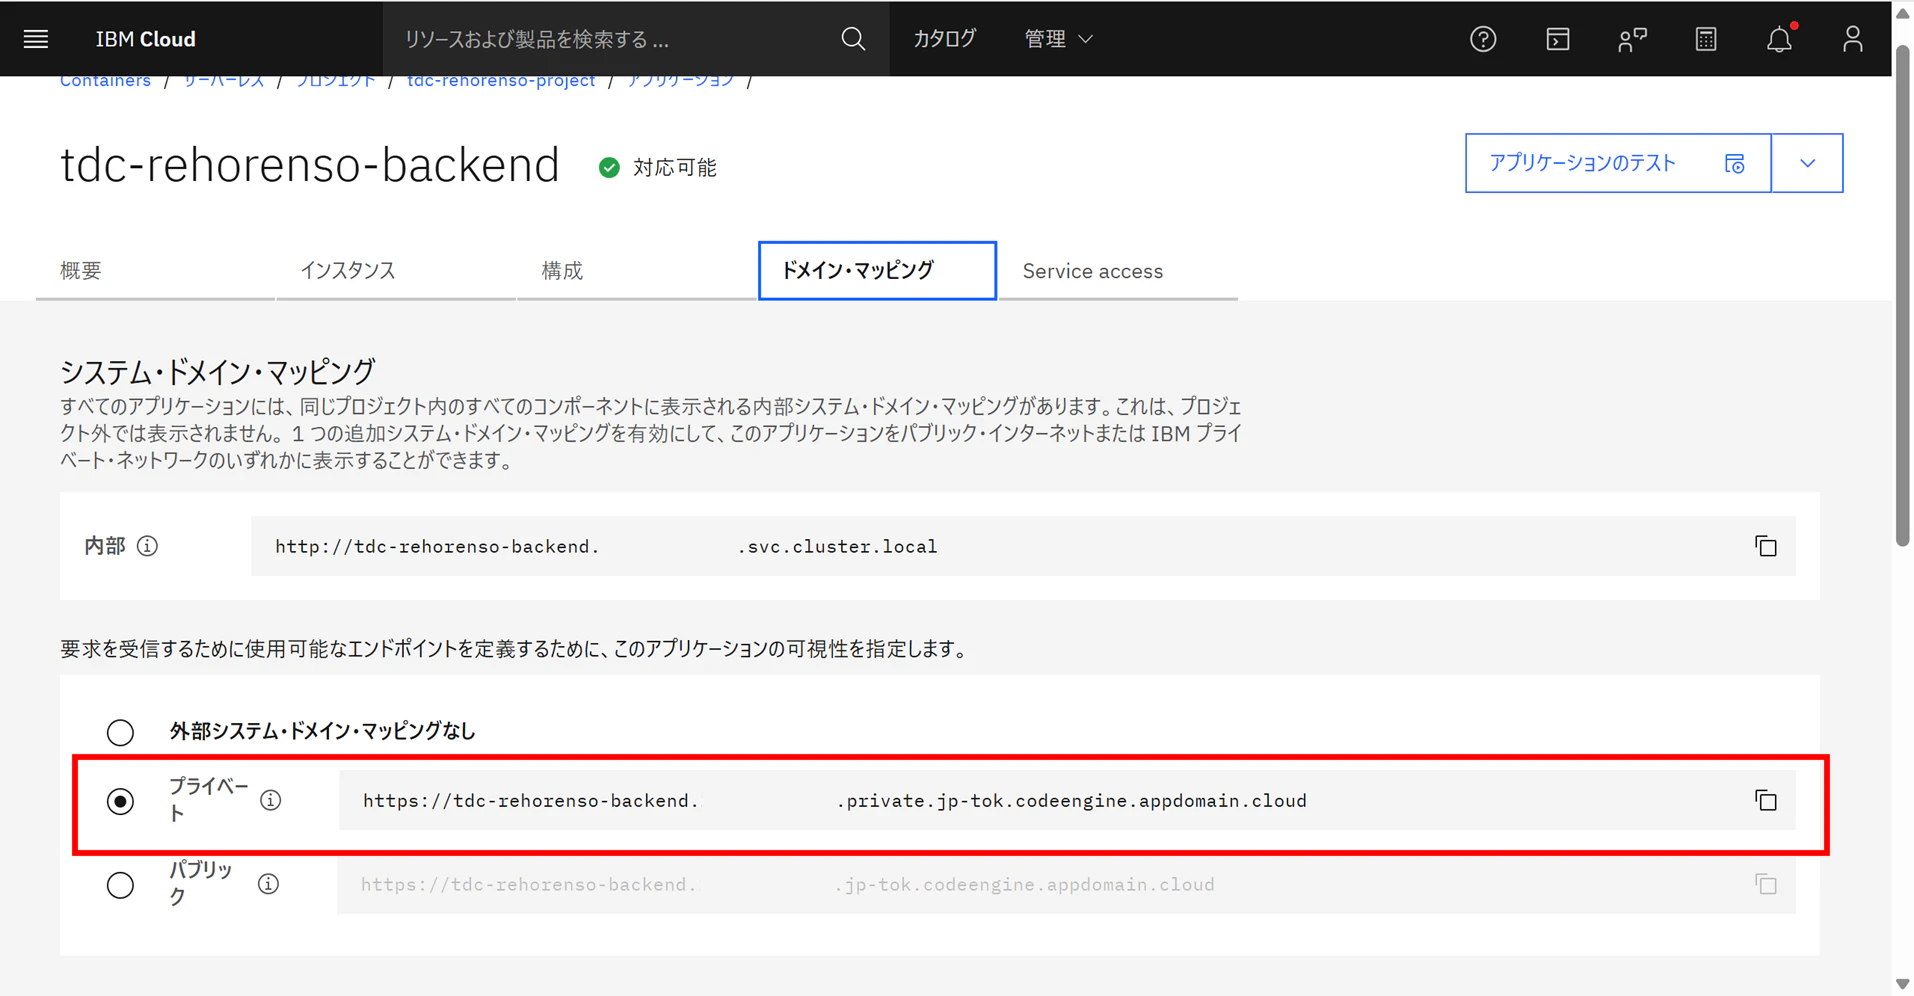Open the user profile avatar icon
Viewport: 1914px width, 996px height.
tap(1853, 39)
